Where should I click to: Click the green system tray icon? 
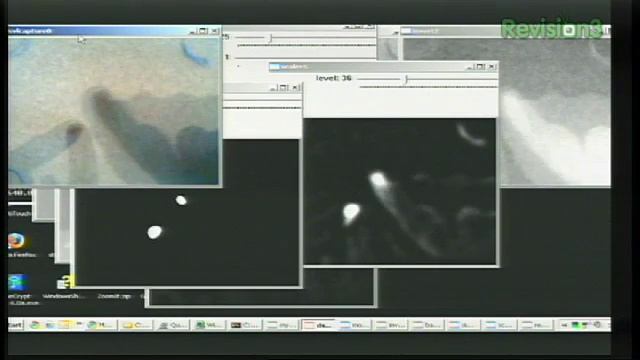(x=576, y=325)
